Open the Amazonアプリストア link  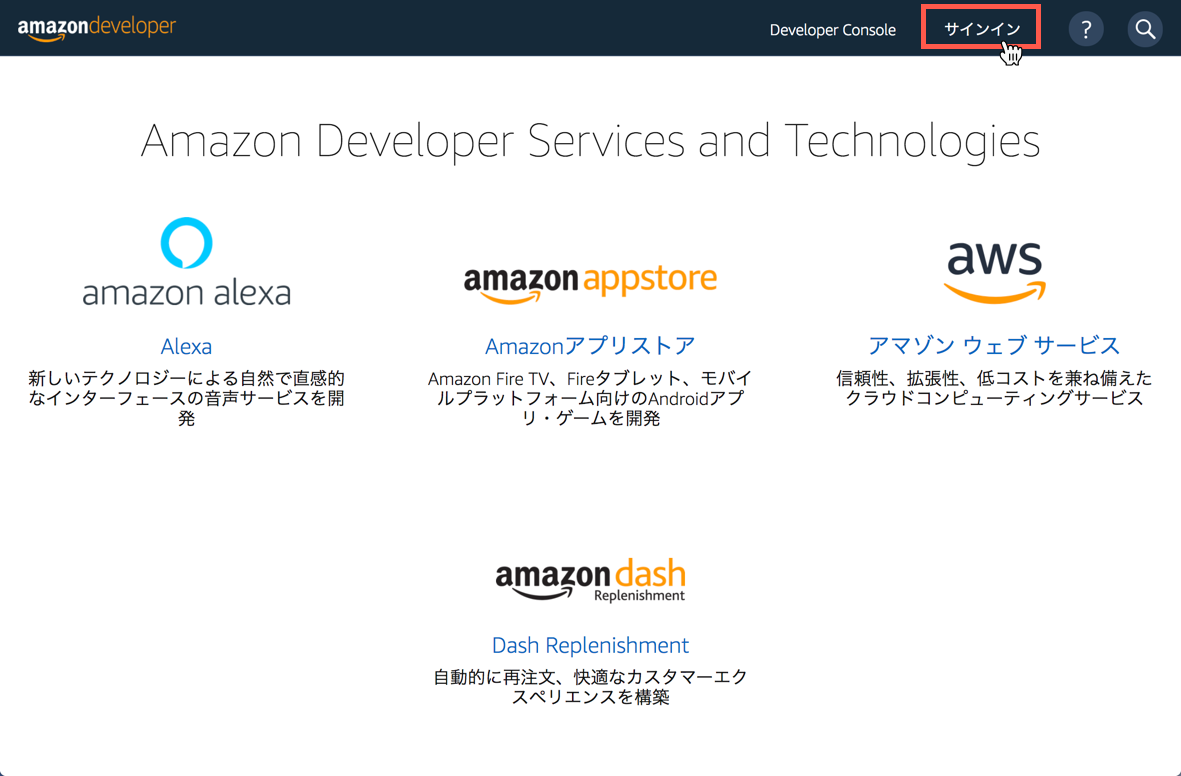point(590,346)
